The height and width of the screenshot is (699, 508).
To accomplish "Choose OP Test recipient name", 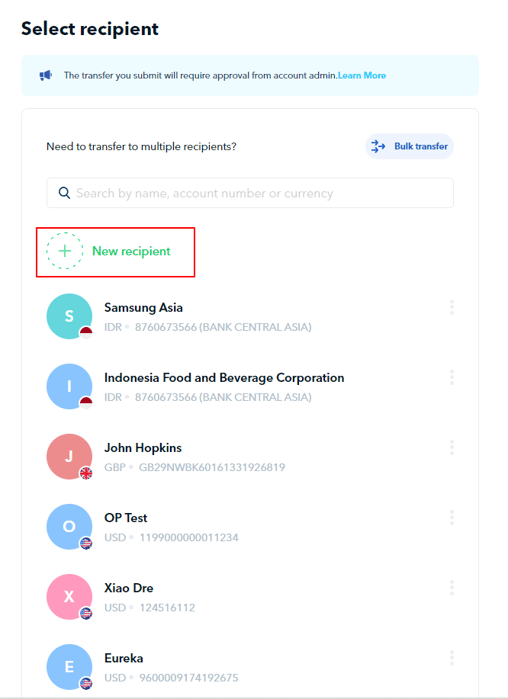I will pos(126,518).
